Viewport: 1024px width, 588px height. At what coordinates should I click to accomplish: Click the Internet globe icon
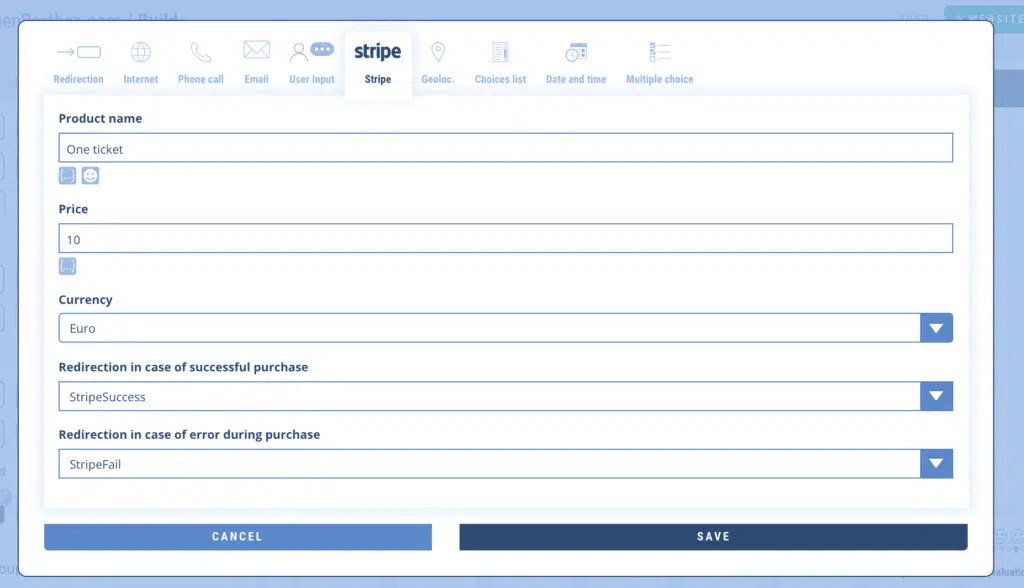[x=141, y=52]
